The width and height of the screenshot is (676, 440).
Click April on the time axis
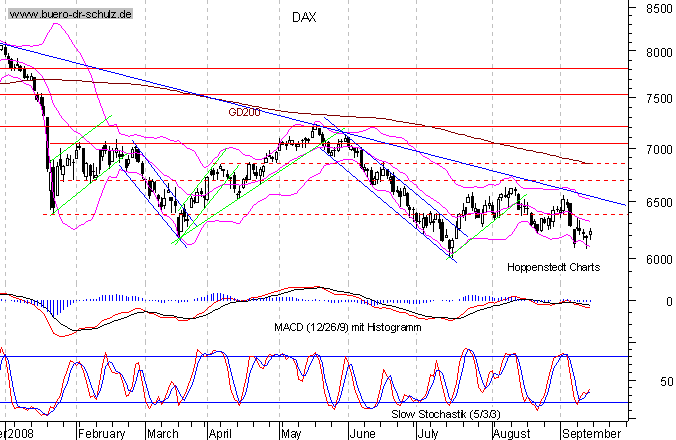click(220, 434)
